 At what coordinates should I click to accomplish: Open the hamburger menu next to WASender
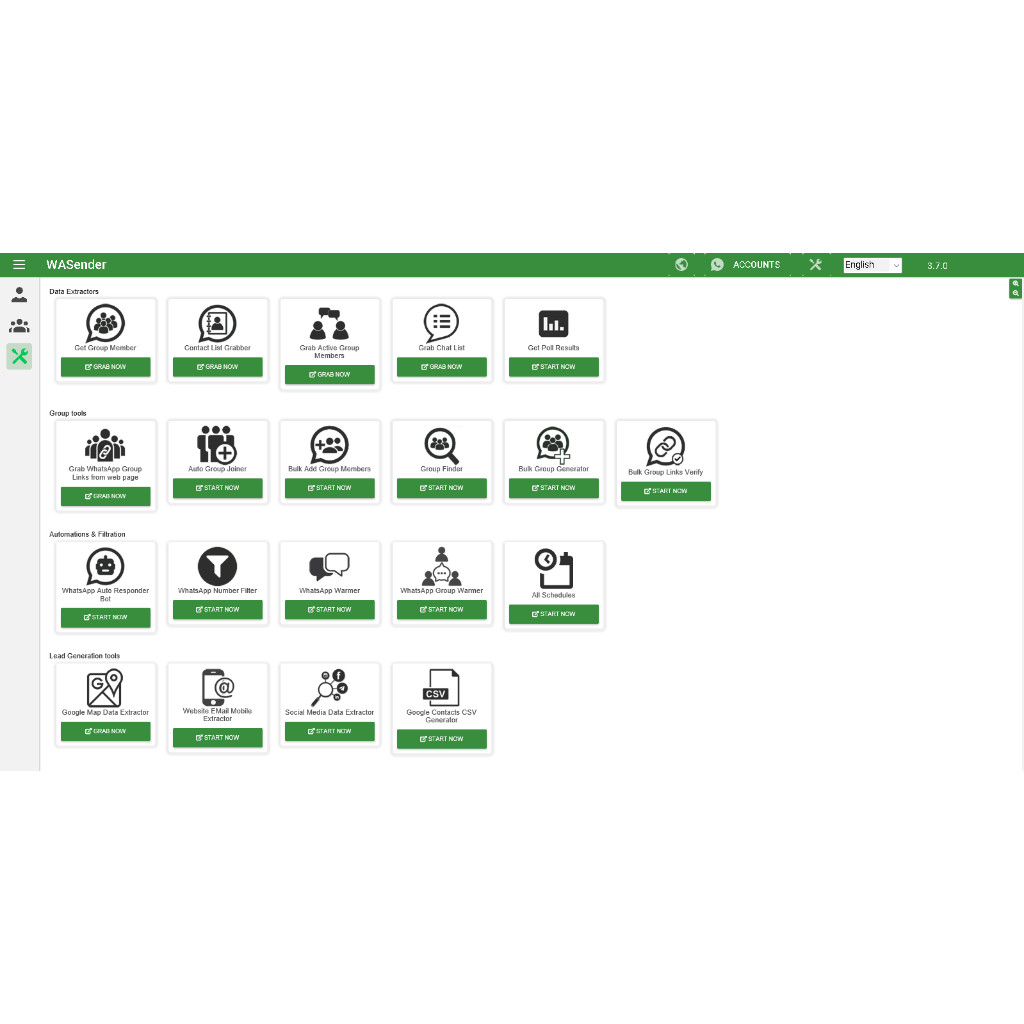pyautogui.click(x=19, y=264)
